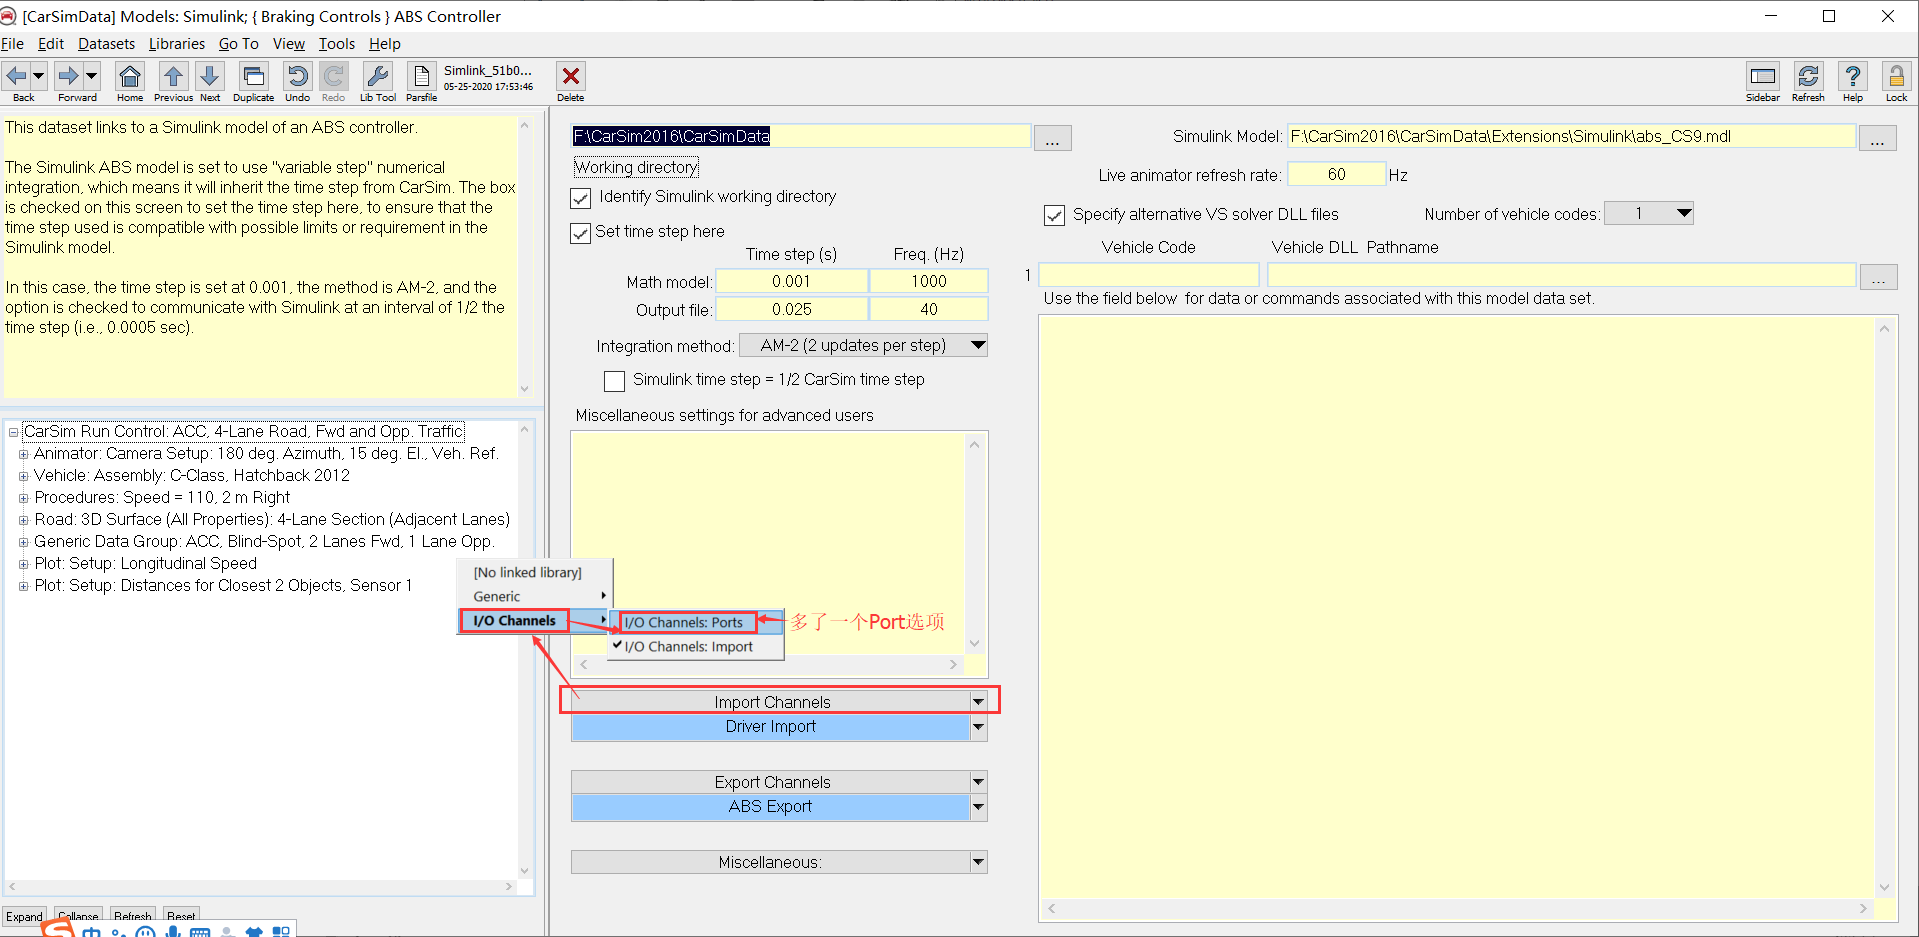Click the Expand tree button
Screen dimensions: 1919x937
(25, 916)
